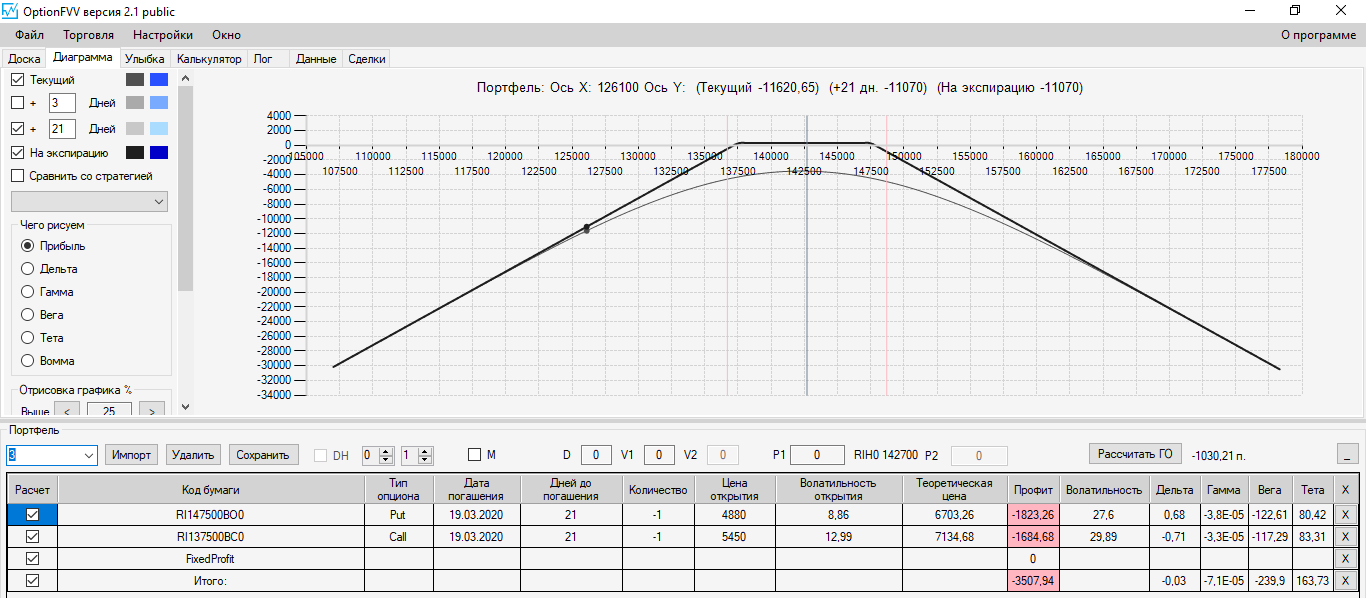The image size is (1366, 598).
Task: Click the 21 days input field
Action: pyautogui.click(x=62, y=128)
